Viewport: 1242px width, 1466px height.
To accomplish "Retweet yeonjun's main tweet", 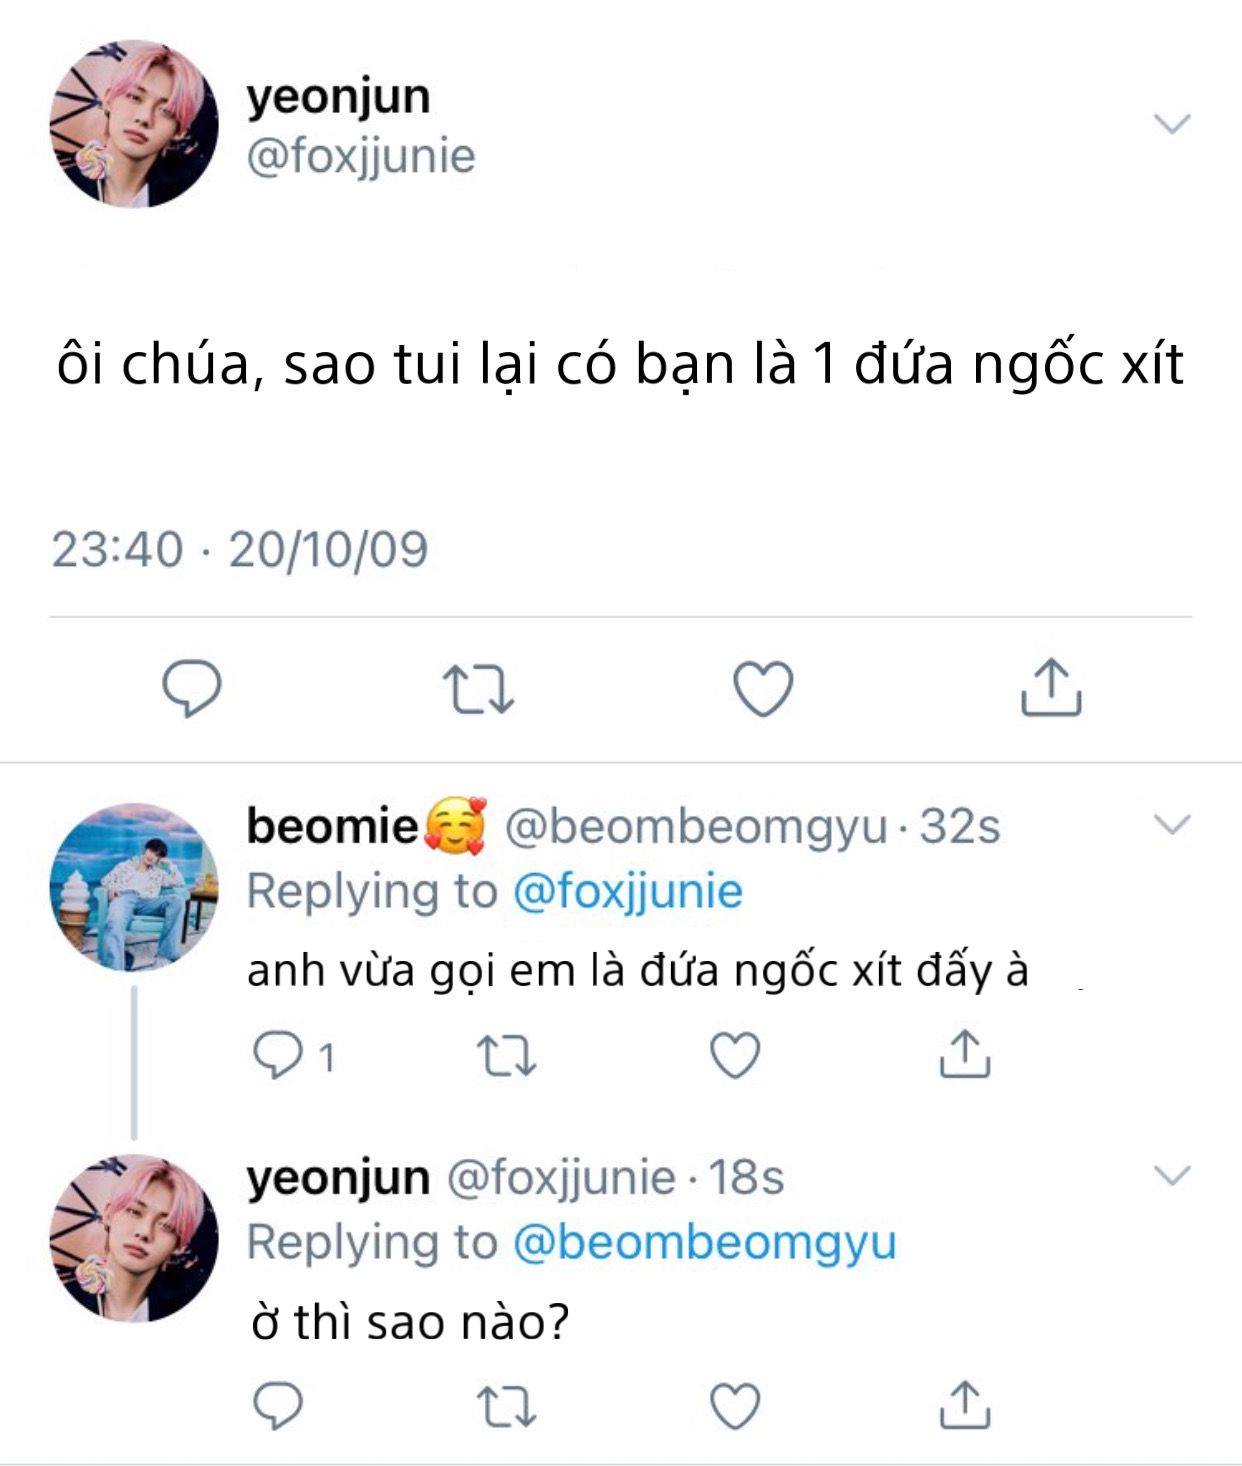I will (478, 689).
